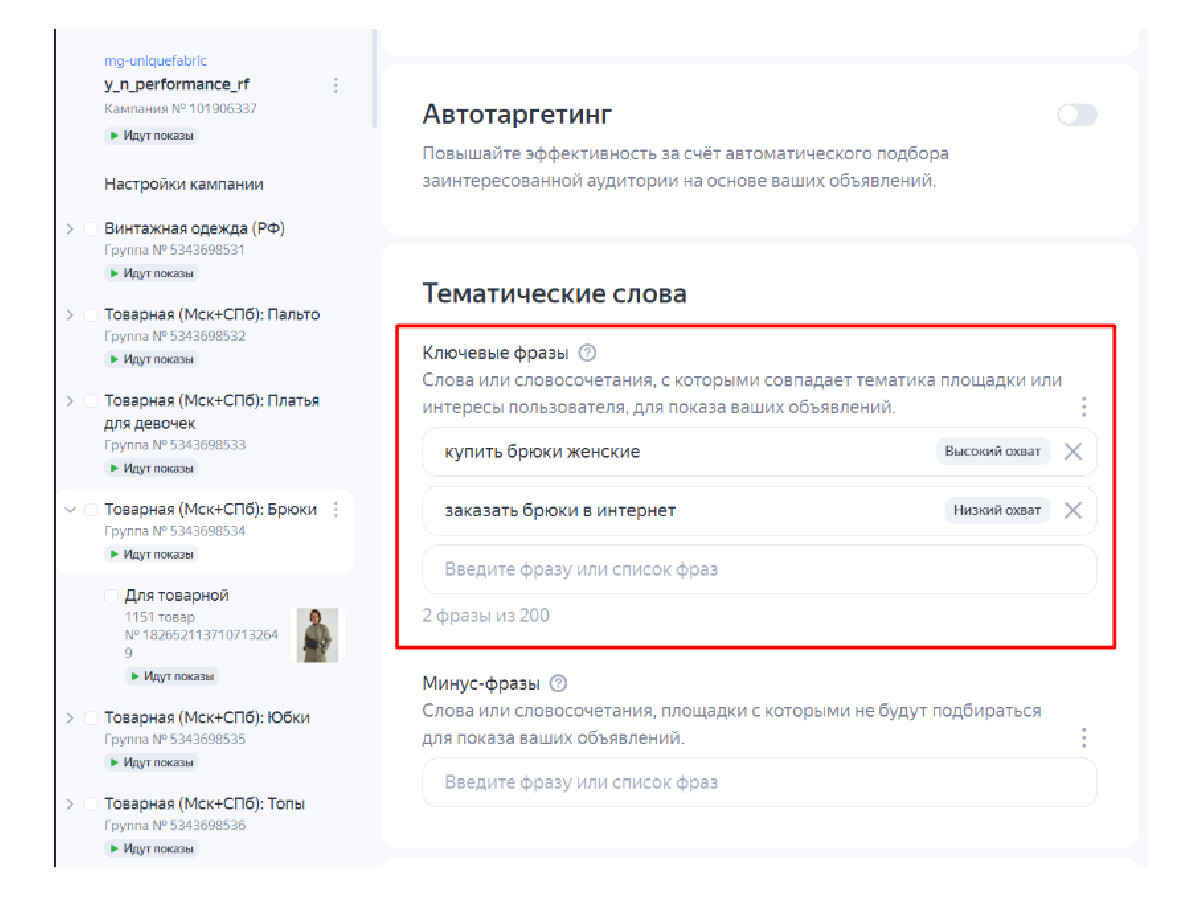Image resolution: width=1200 pixels, height=907 pixels.
Task: Collapse the Товарная Брюки group
Action: pyautogui.click(x=70, y=510)
